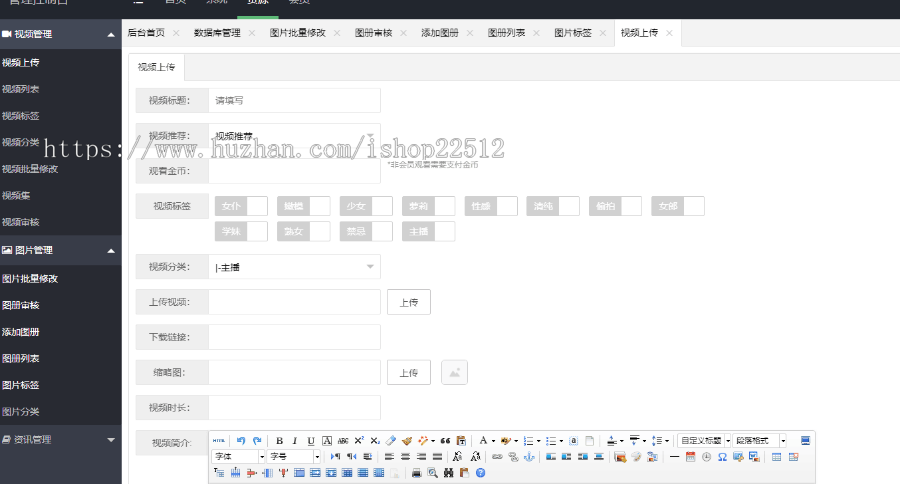Toggle the 少女 tag switch

click(366, 206)
